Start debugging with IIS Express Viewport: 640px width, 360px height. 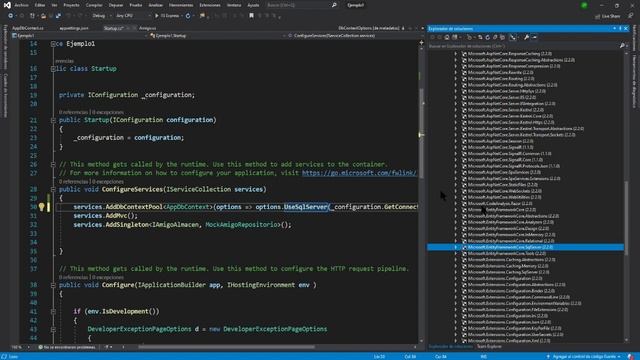click(x=168, y=16)
